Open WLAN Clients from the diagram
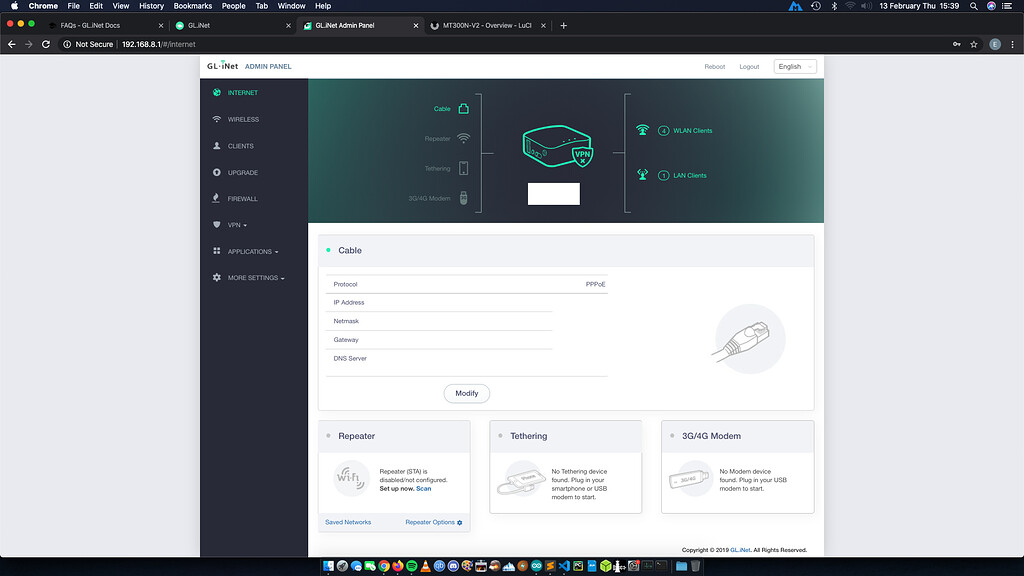The image size is (1024, 576). pyautogui.click(x=685, y=131)
